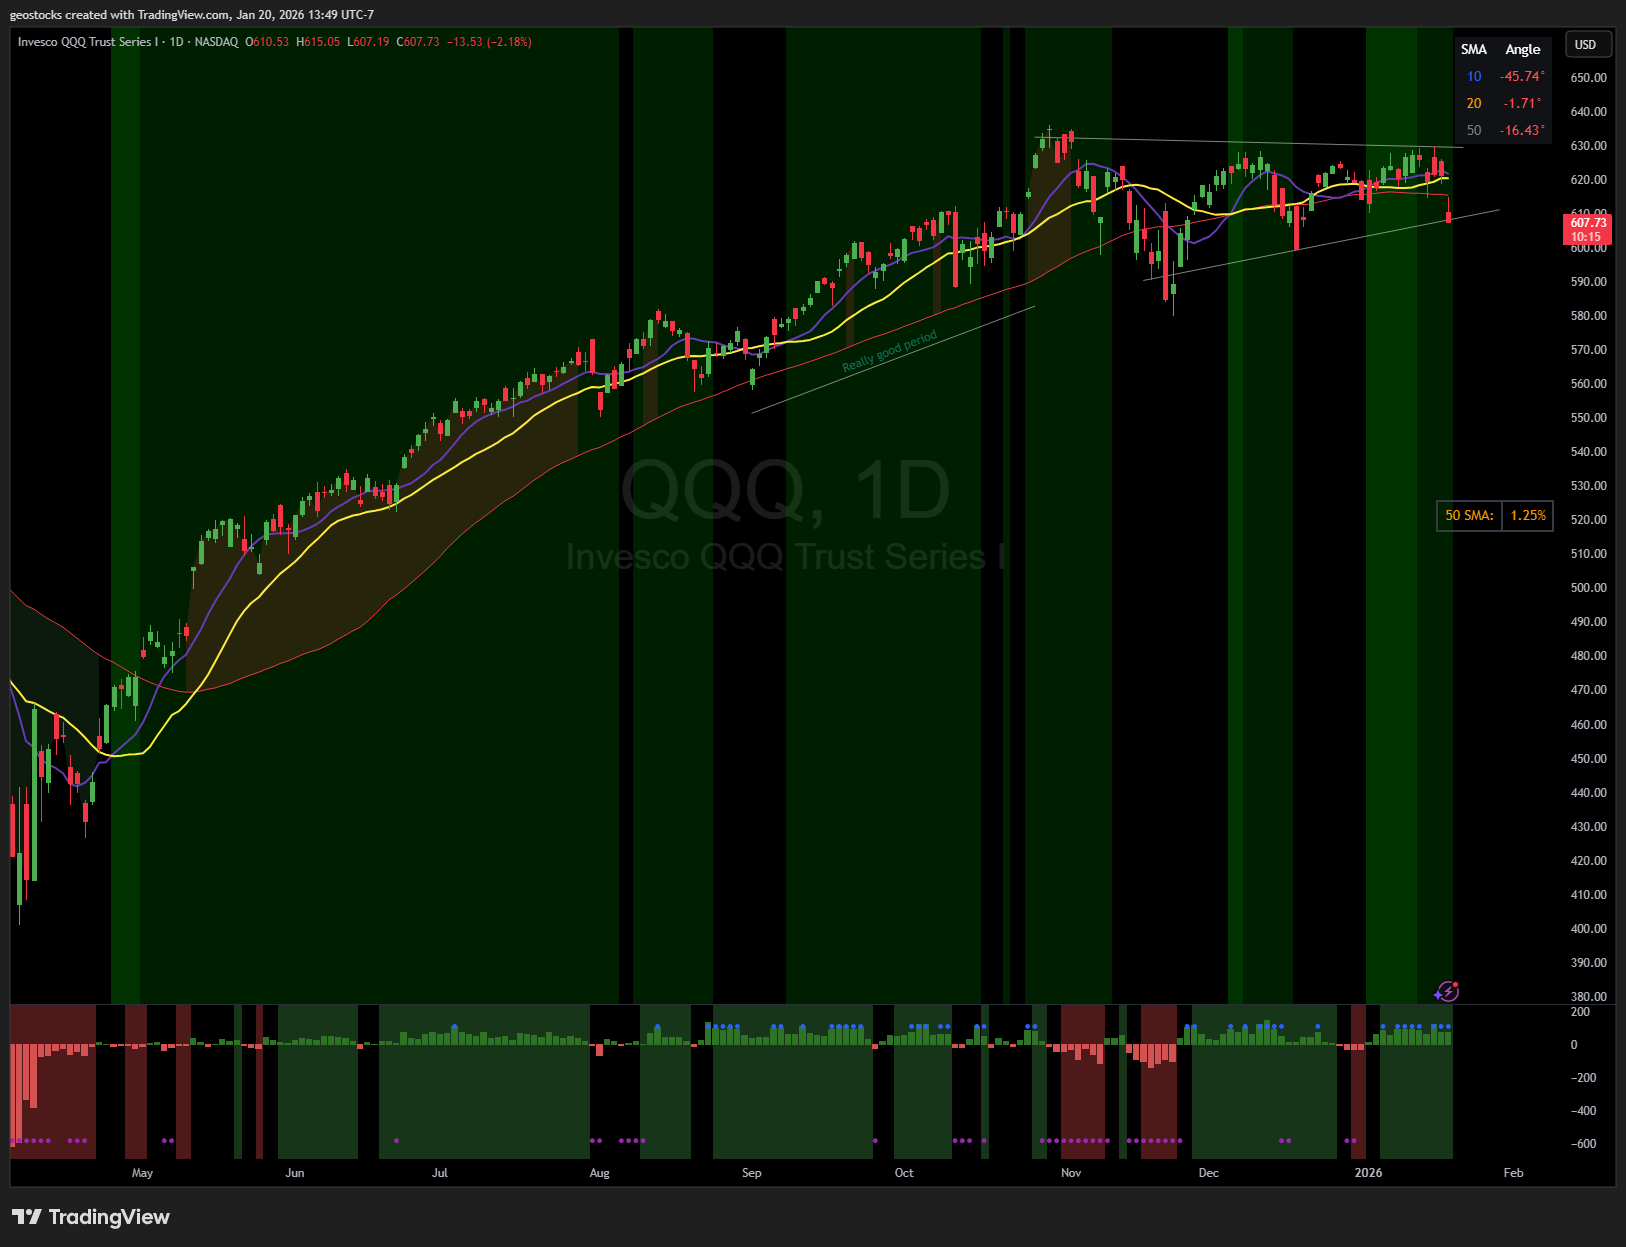Click the NASDAQ exchange label in the legend
This screenshot has width=1626, height=1247.
point(216,42)
